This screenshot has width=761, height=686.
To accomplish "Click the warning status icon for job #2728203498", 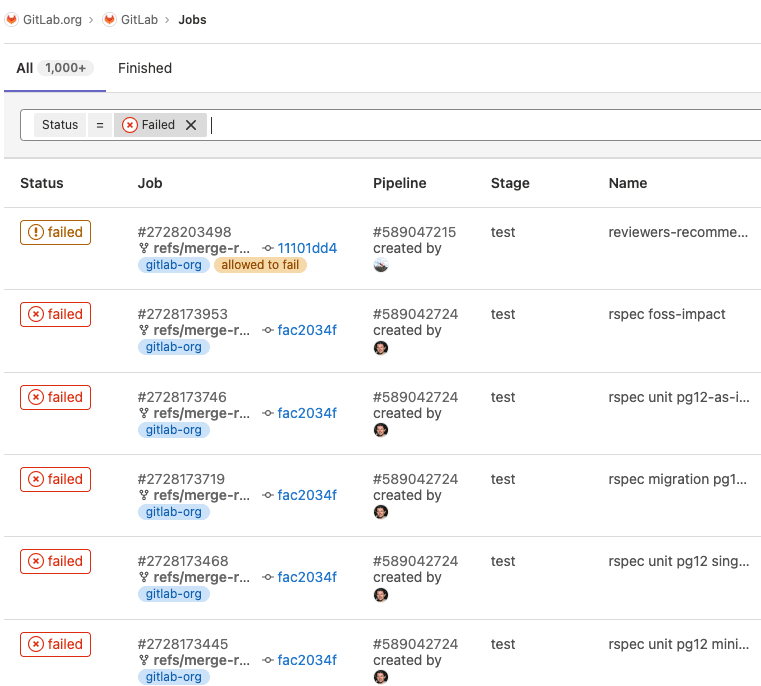I will point(35,232).
